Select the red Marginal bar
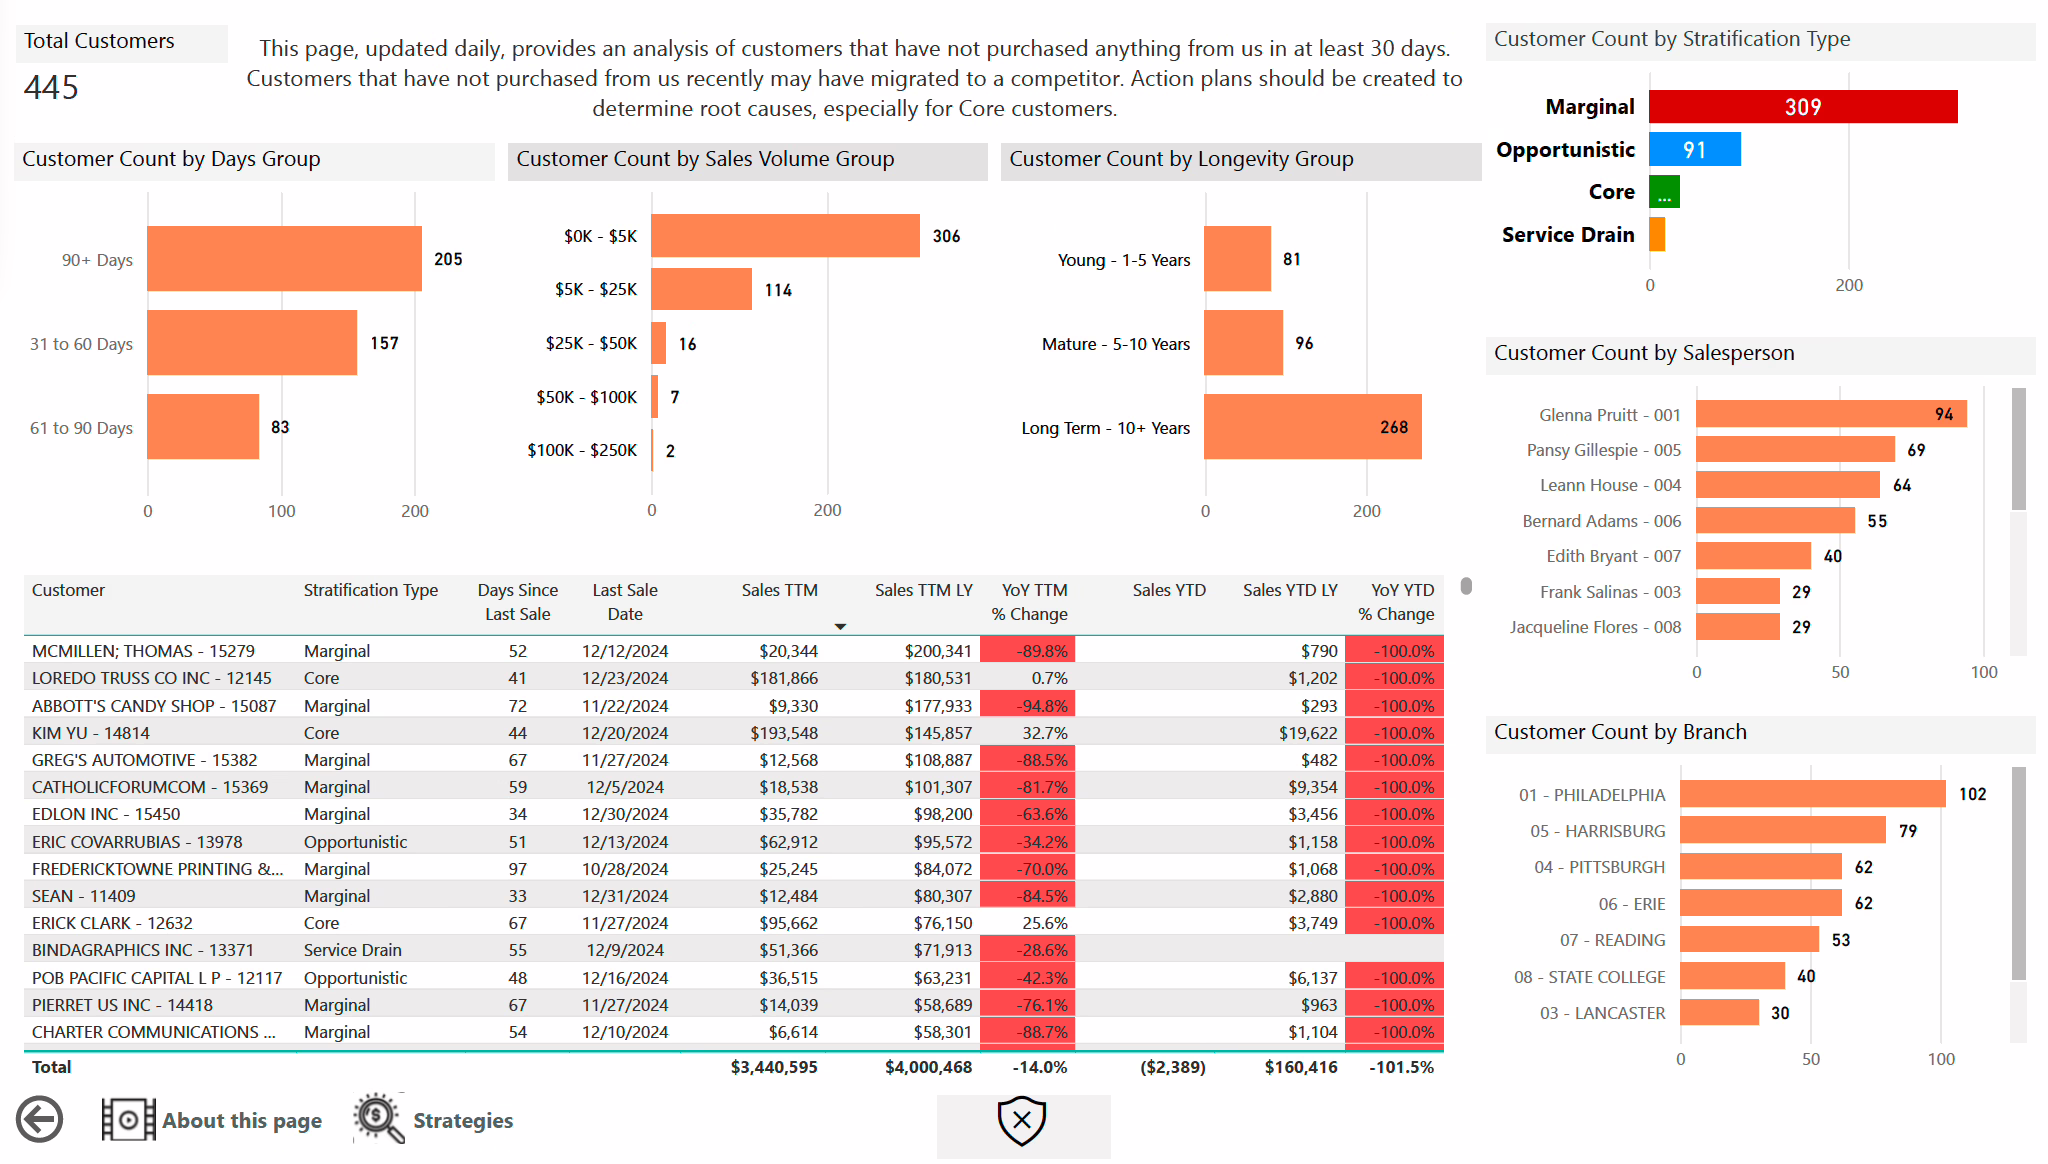 point(1802,107)
